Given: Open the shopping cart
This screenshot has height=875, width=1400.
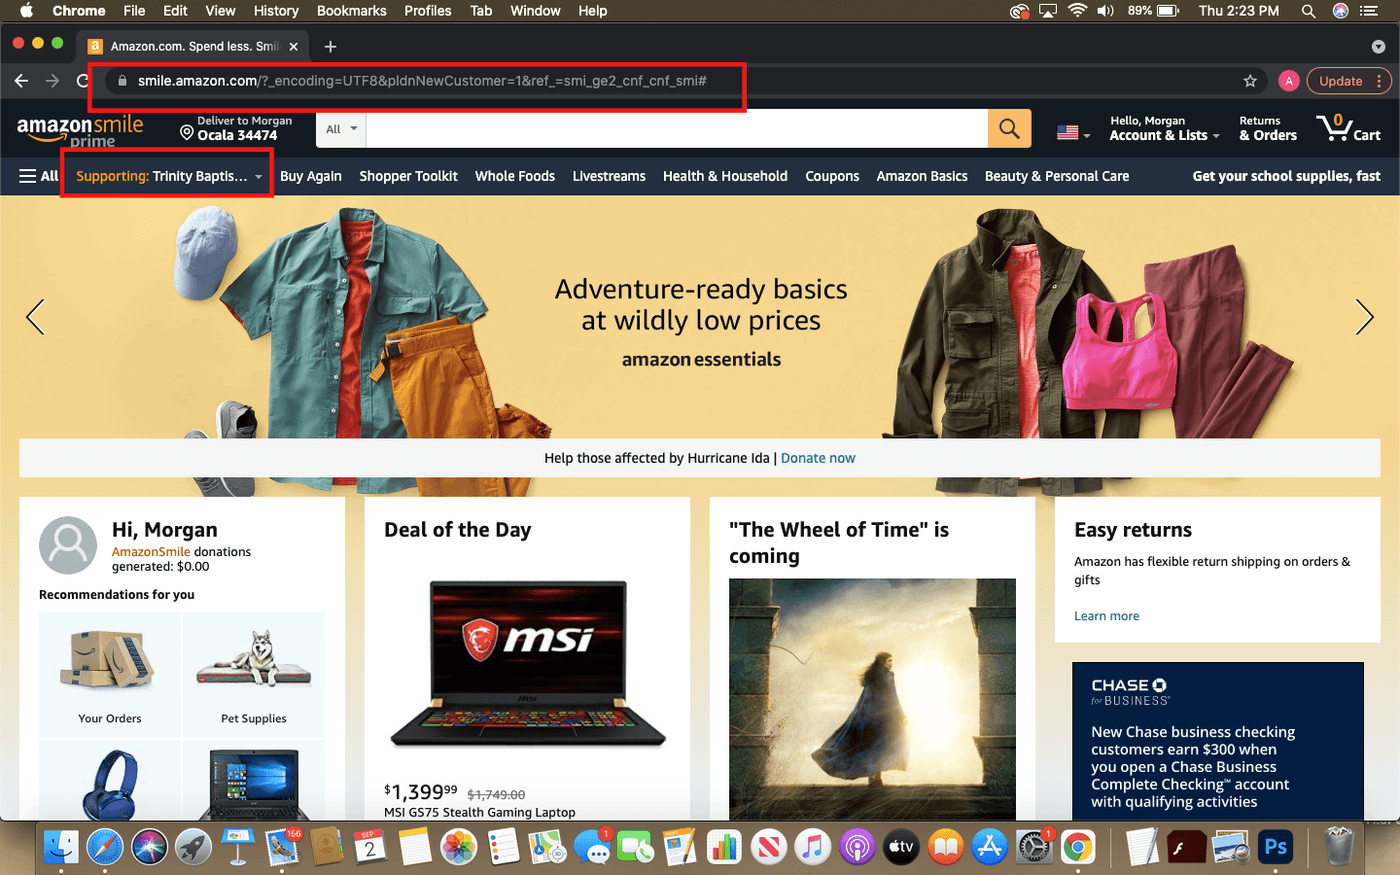Looking at the screenshot, I should [x=1348, y=129].
